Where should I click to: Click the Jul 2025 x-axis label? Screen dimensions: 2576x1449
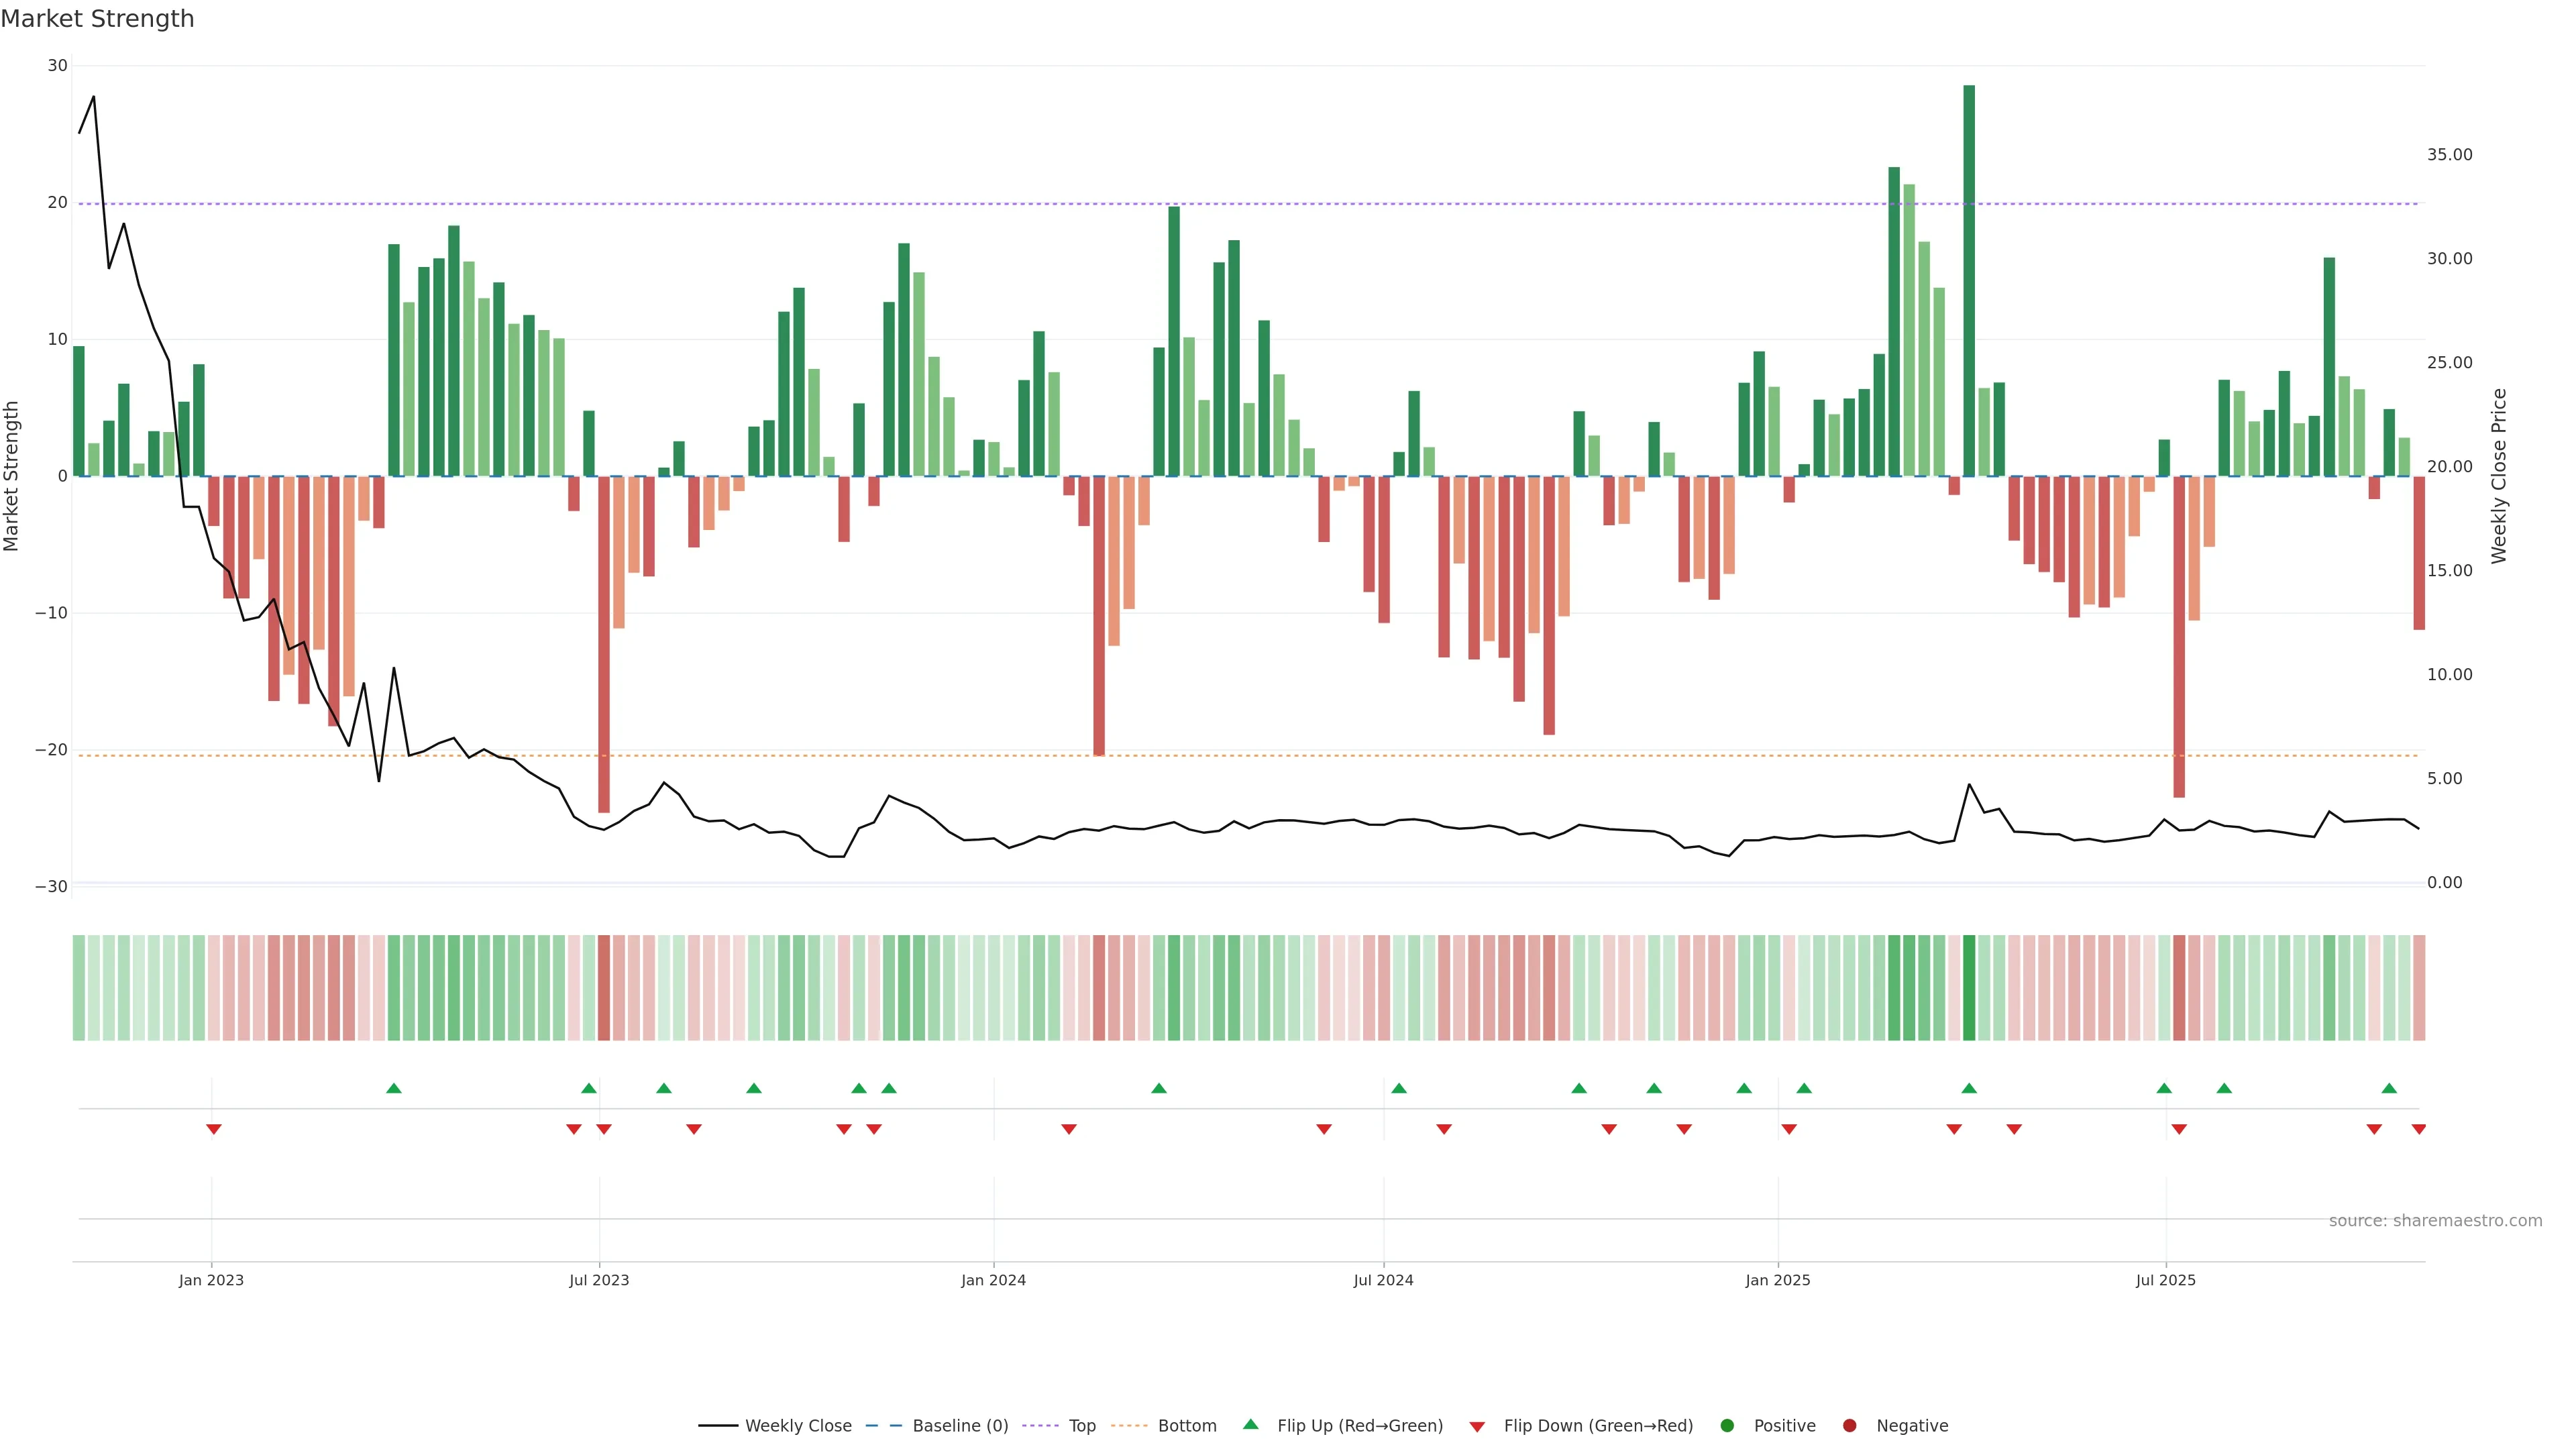point(2165,1280)
